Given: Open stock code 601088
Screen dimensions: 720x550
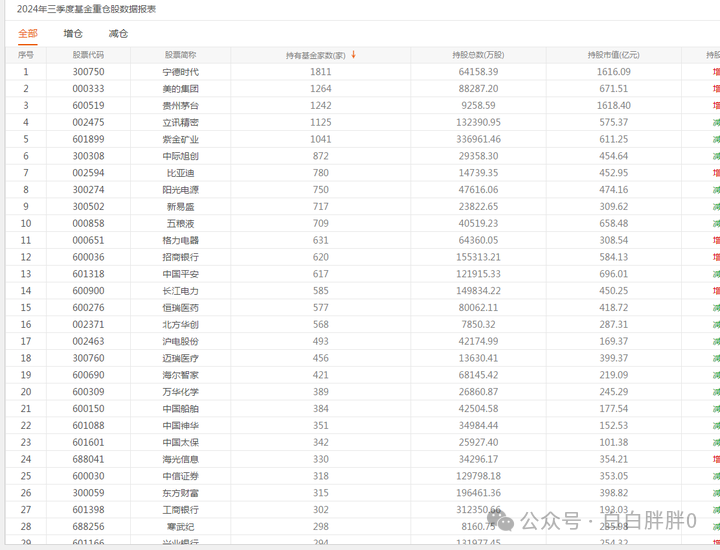Looking at the screenshot, I should [x=88, y=426].
